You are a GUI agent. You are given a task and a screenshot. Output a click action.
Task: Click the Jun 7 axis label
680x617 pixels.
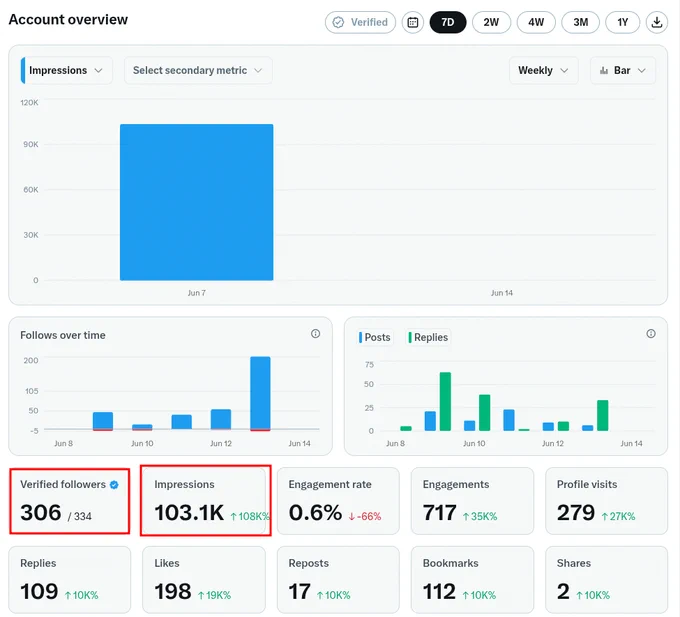click(x=196, y=293)
